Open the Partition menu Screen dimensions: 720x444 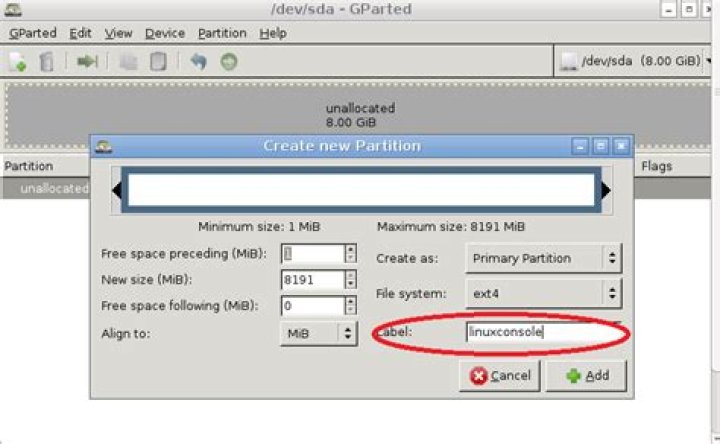pyautogui.click(x=222, y=33)
